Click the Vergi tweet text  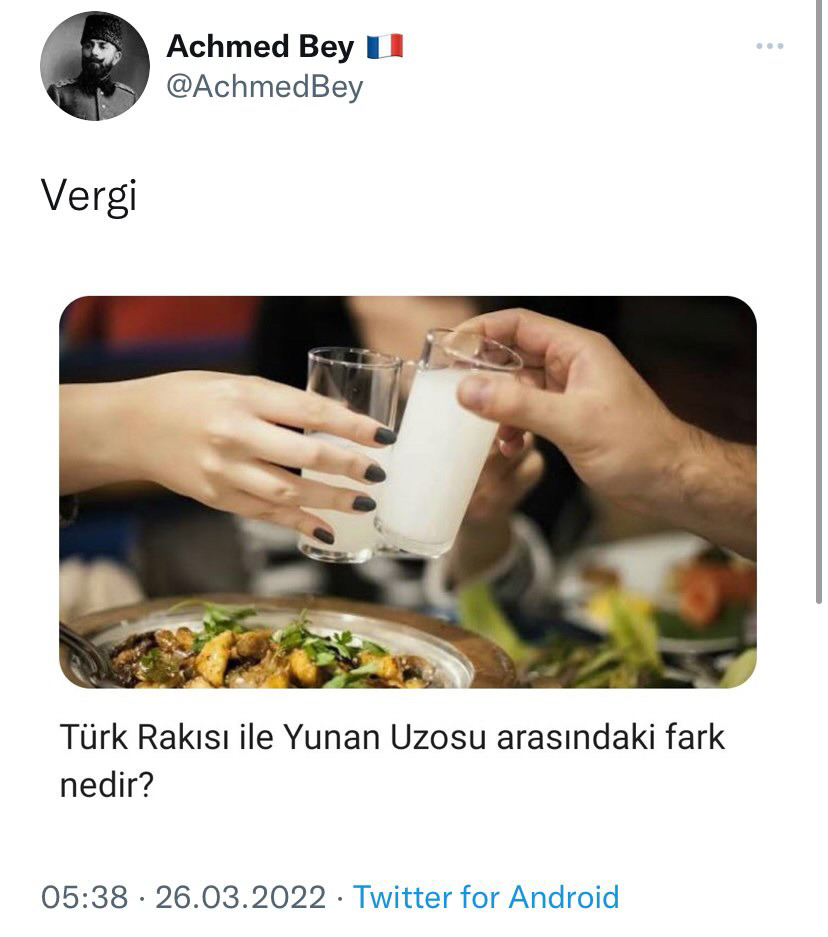(89, 196)
